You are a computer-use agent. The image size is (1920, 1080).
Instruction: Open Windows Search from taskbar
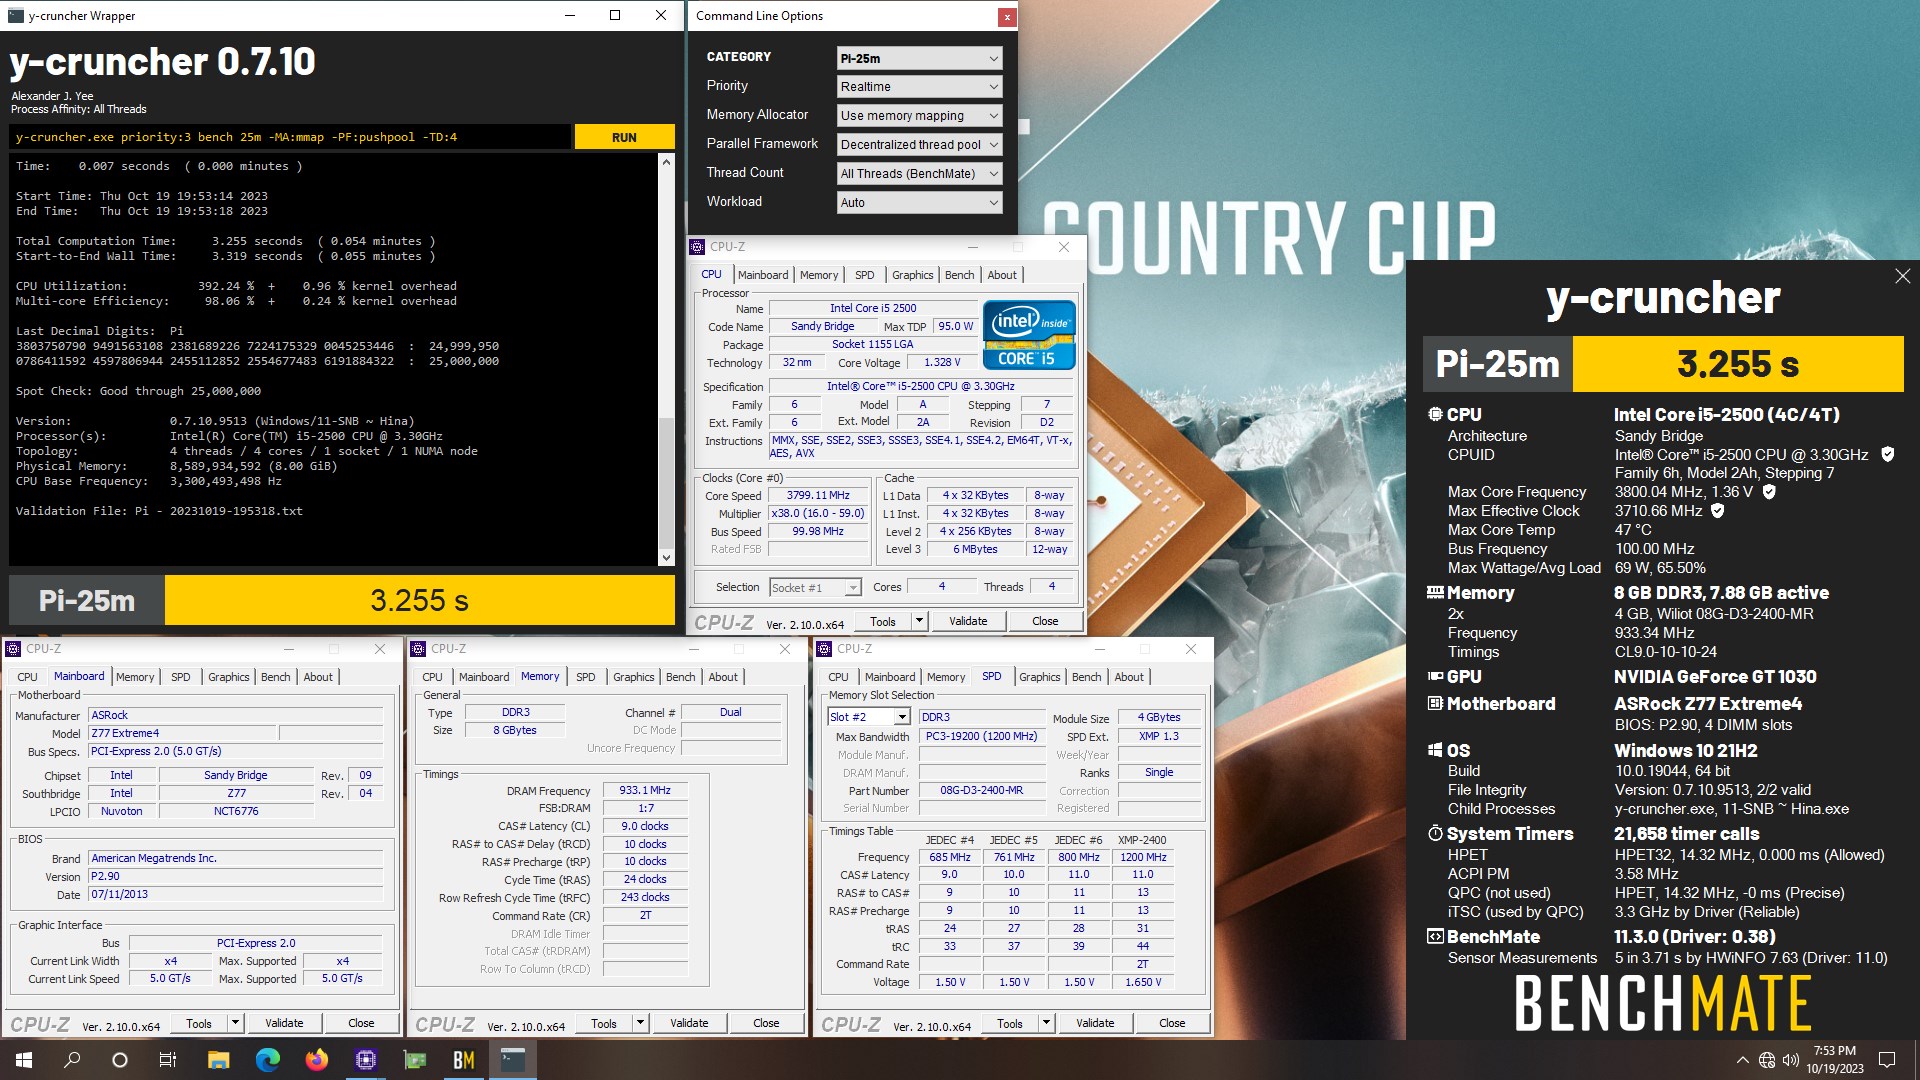coord(72,1060)
